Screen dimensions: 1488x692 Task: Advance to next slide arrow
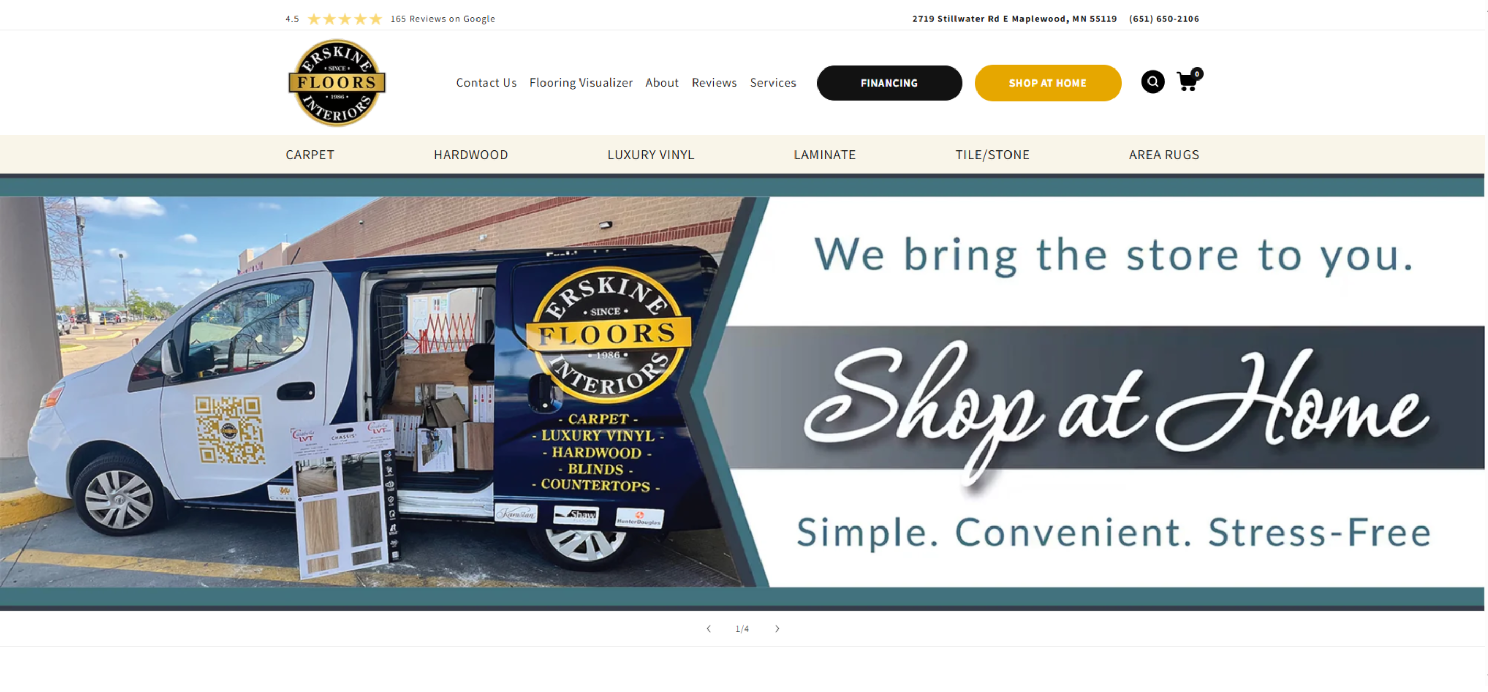777,629
